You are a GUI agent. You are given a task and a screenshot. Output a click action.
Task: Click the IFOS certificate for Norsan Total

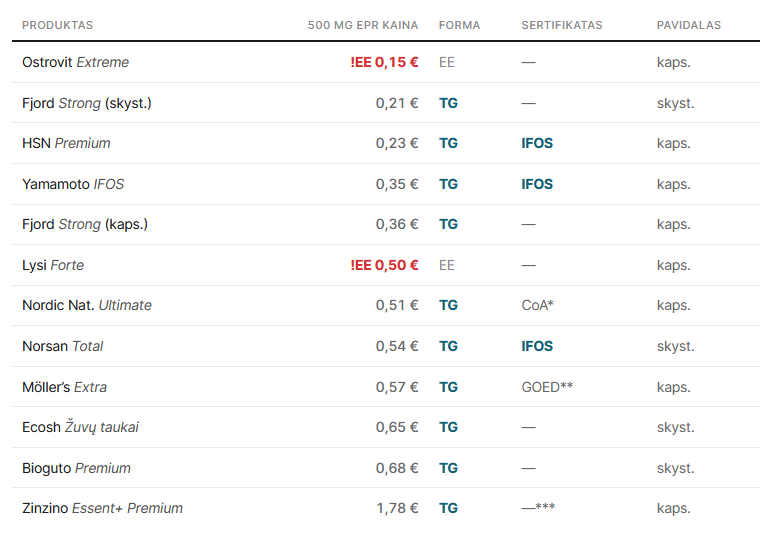(537, 346)
